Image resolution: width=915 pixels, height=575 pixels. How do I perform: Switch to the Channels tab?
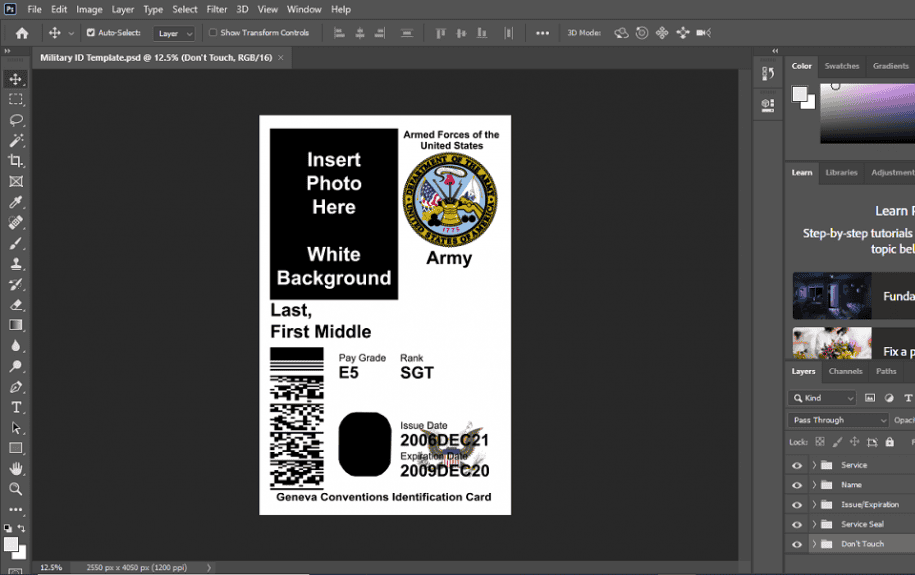[845, 371]
